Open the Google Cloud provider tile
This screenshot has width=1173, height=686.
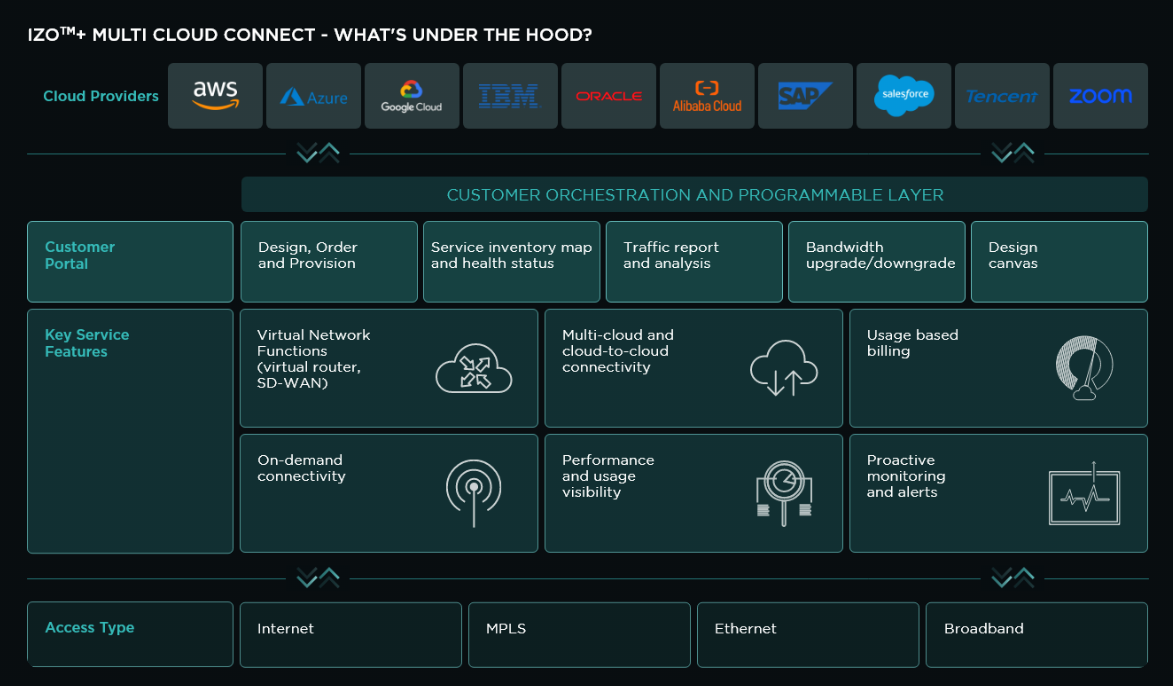tap(411, 95)
